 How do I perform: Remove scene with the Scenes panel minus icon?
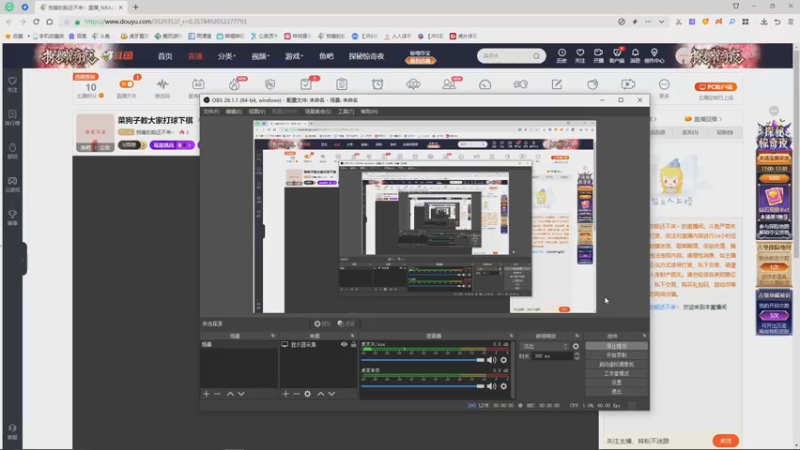click(217, 394)
